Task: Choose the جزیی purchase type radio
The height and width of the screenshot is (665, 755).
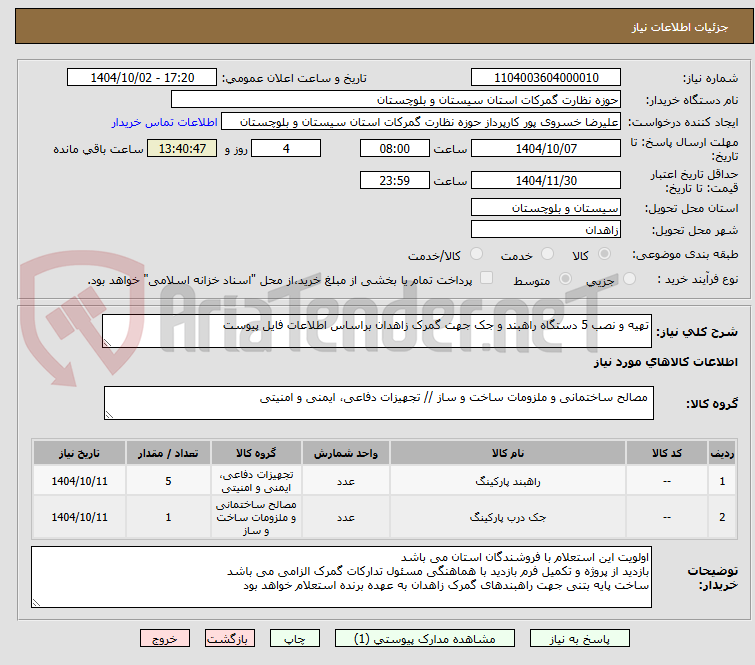Action: (629, 279)
